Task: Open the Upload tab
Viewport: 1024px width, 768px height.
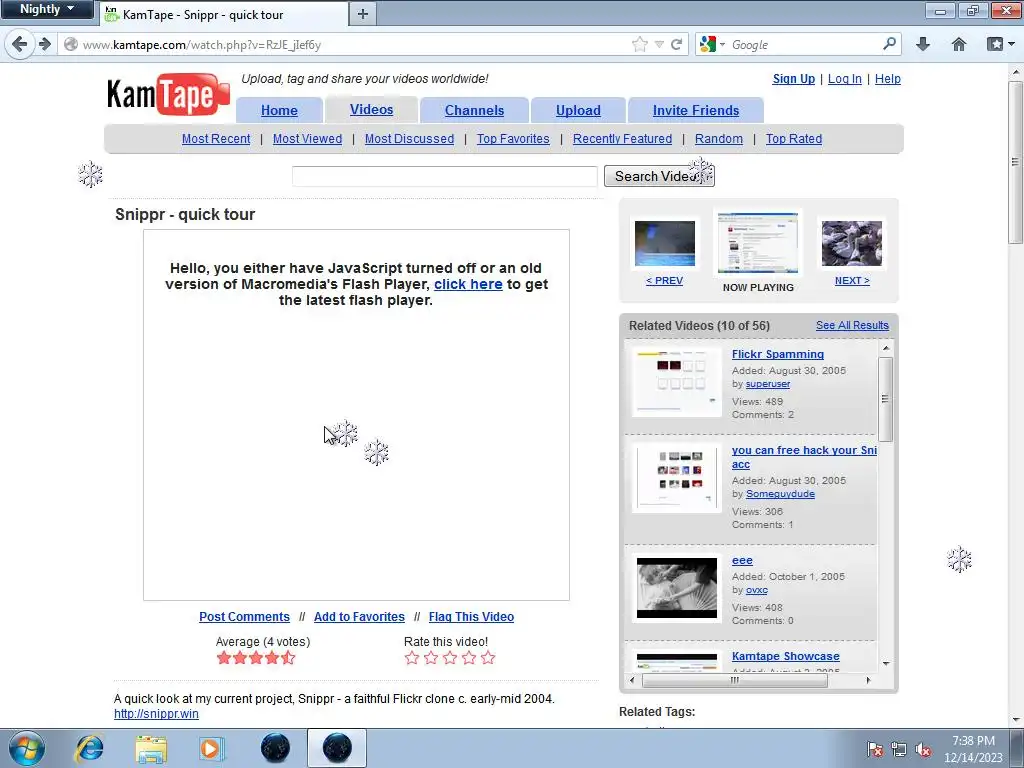Action: click(578, 110)
